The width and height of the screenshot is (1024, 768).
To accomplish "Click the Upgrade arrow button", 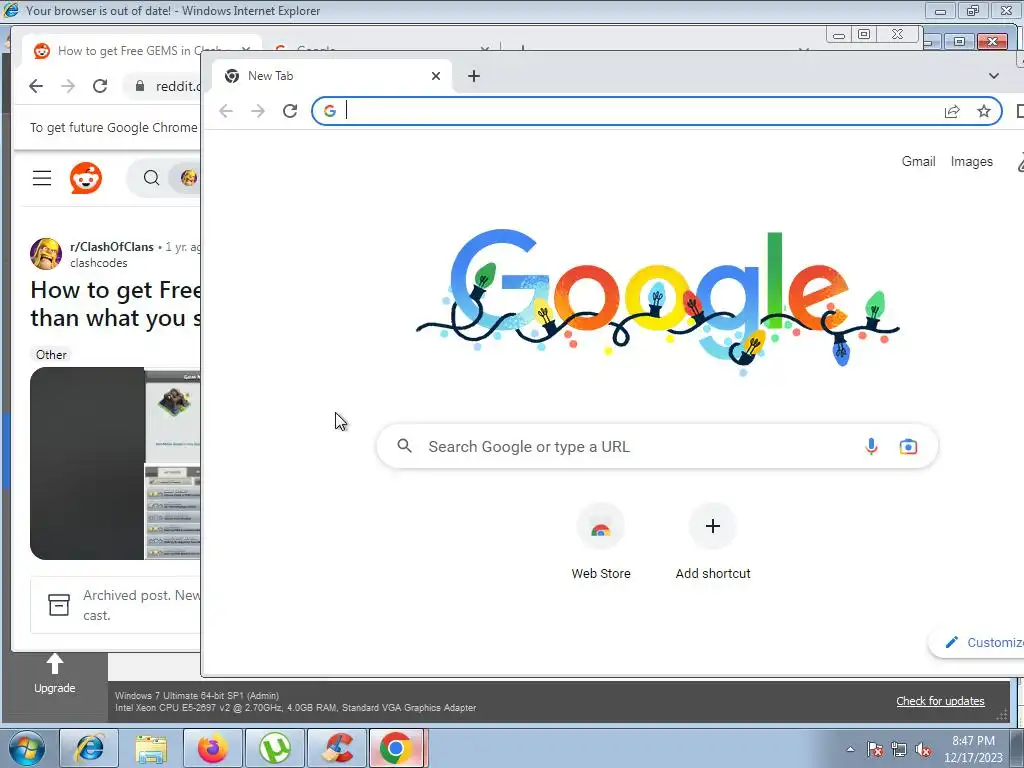I will [x=55, y=675].
